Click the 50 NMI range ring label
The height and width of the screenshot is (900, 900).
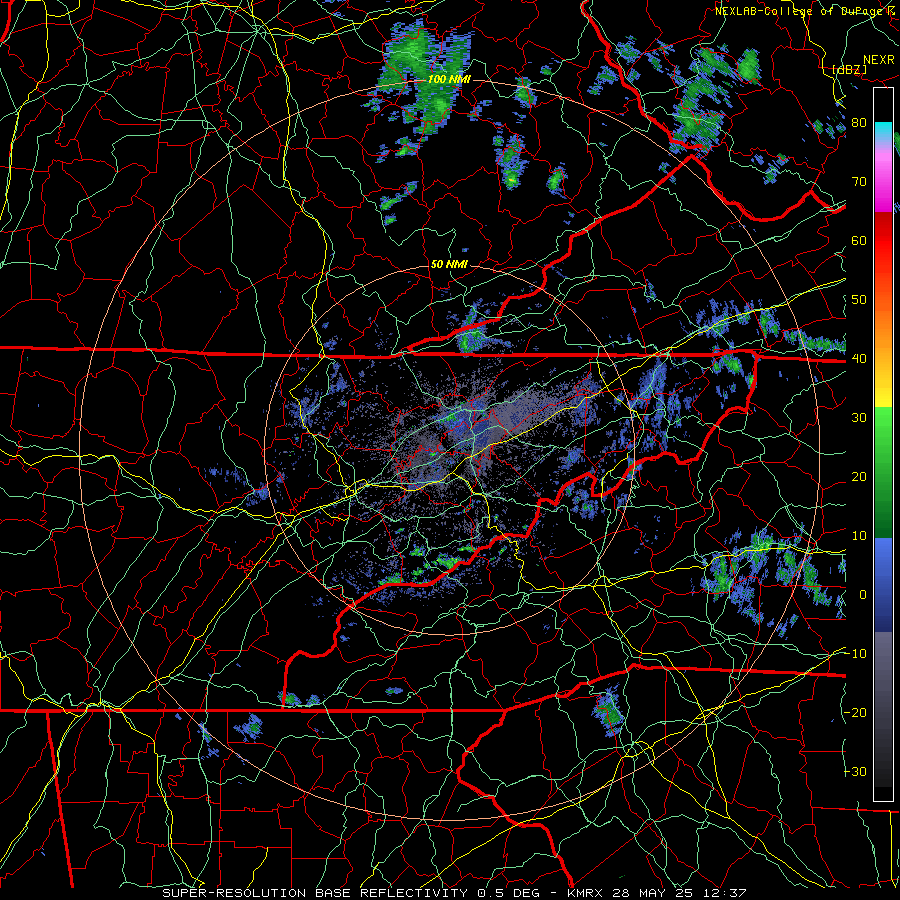(x=449, y=265)
